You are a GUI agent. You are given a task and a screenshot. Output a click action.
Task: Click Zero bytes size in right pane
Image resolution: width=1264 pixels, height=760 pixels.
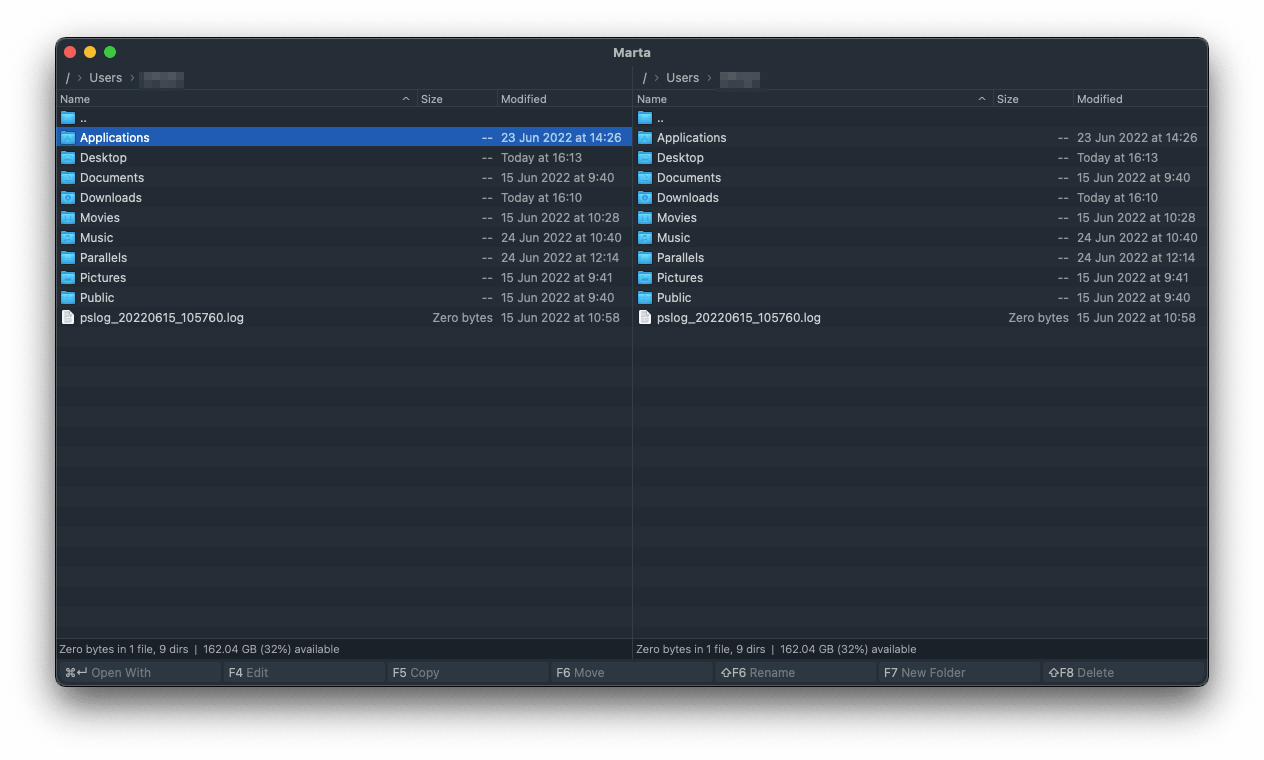pyautogui.click(x=1038, y=318)
